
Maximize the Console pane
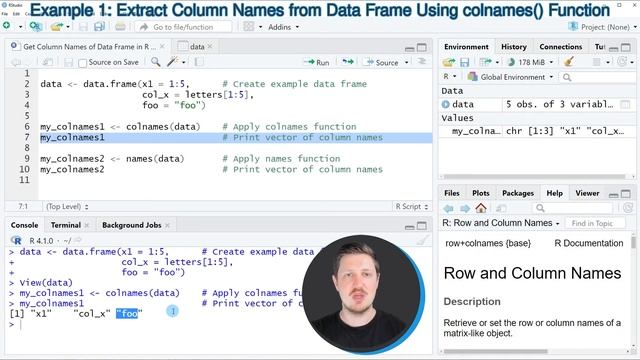[x=422, y=225]
